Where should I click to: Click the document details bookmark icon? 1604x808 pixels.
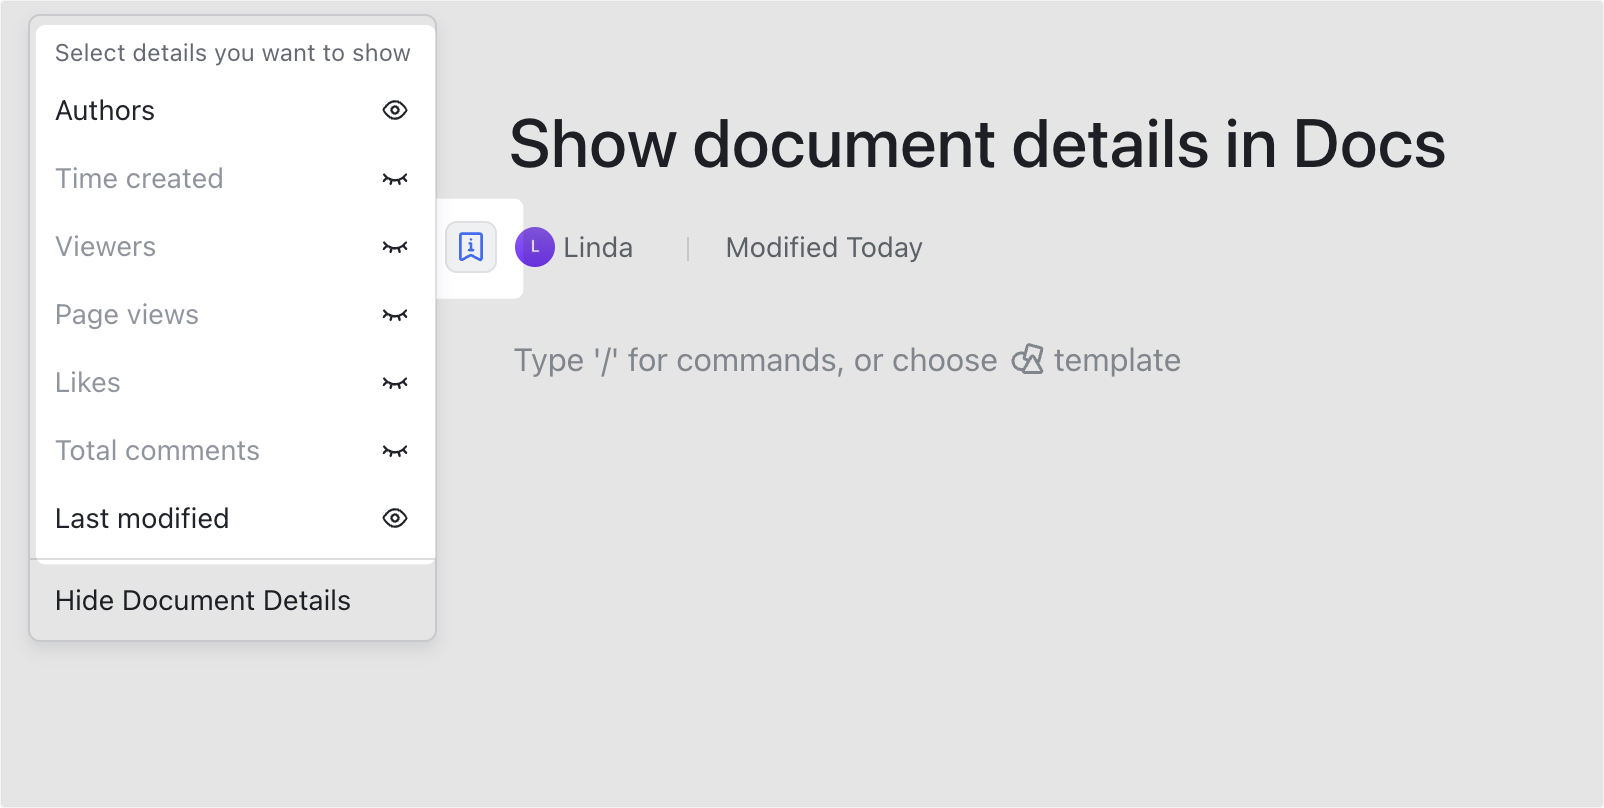pyautogui.click(x=471, y=247)
